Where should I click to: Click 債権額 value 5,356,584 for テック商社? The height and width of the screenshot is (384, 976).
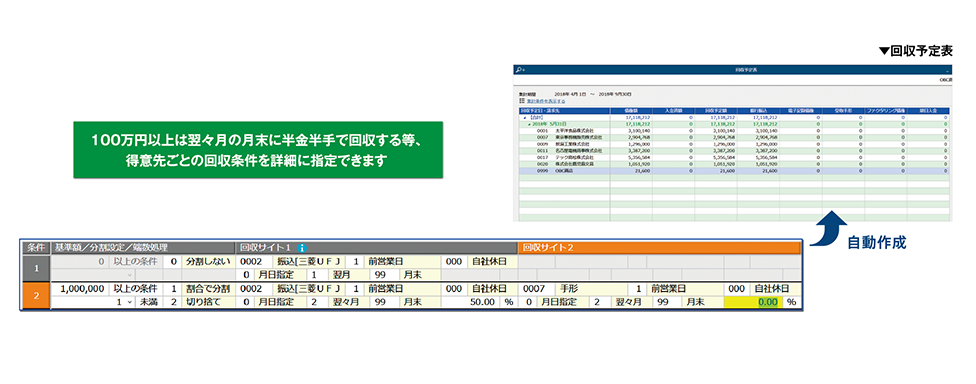pos(639,157)
